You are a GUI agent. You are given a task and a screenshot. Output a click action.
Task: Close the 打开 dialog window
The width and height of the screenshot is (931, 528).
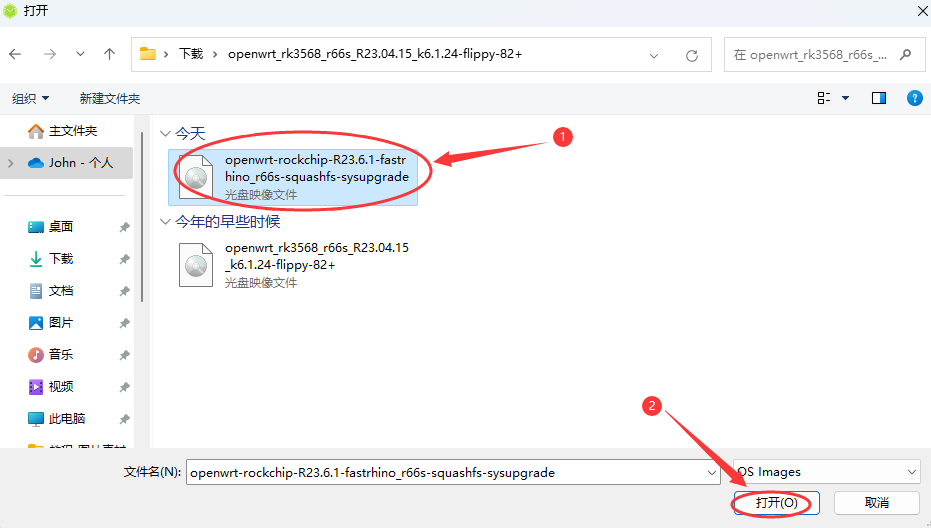click(922, 11)
